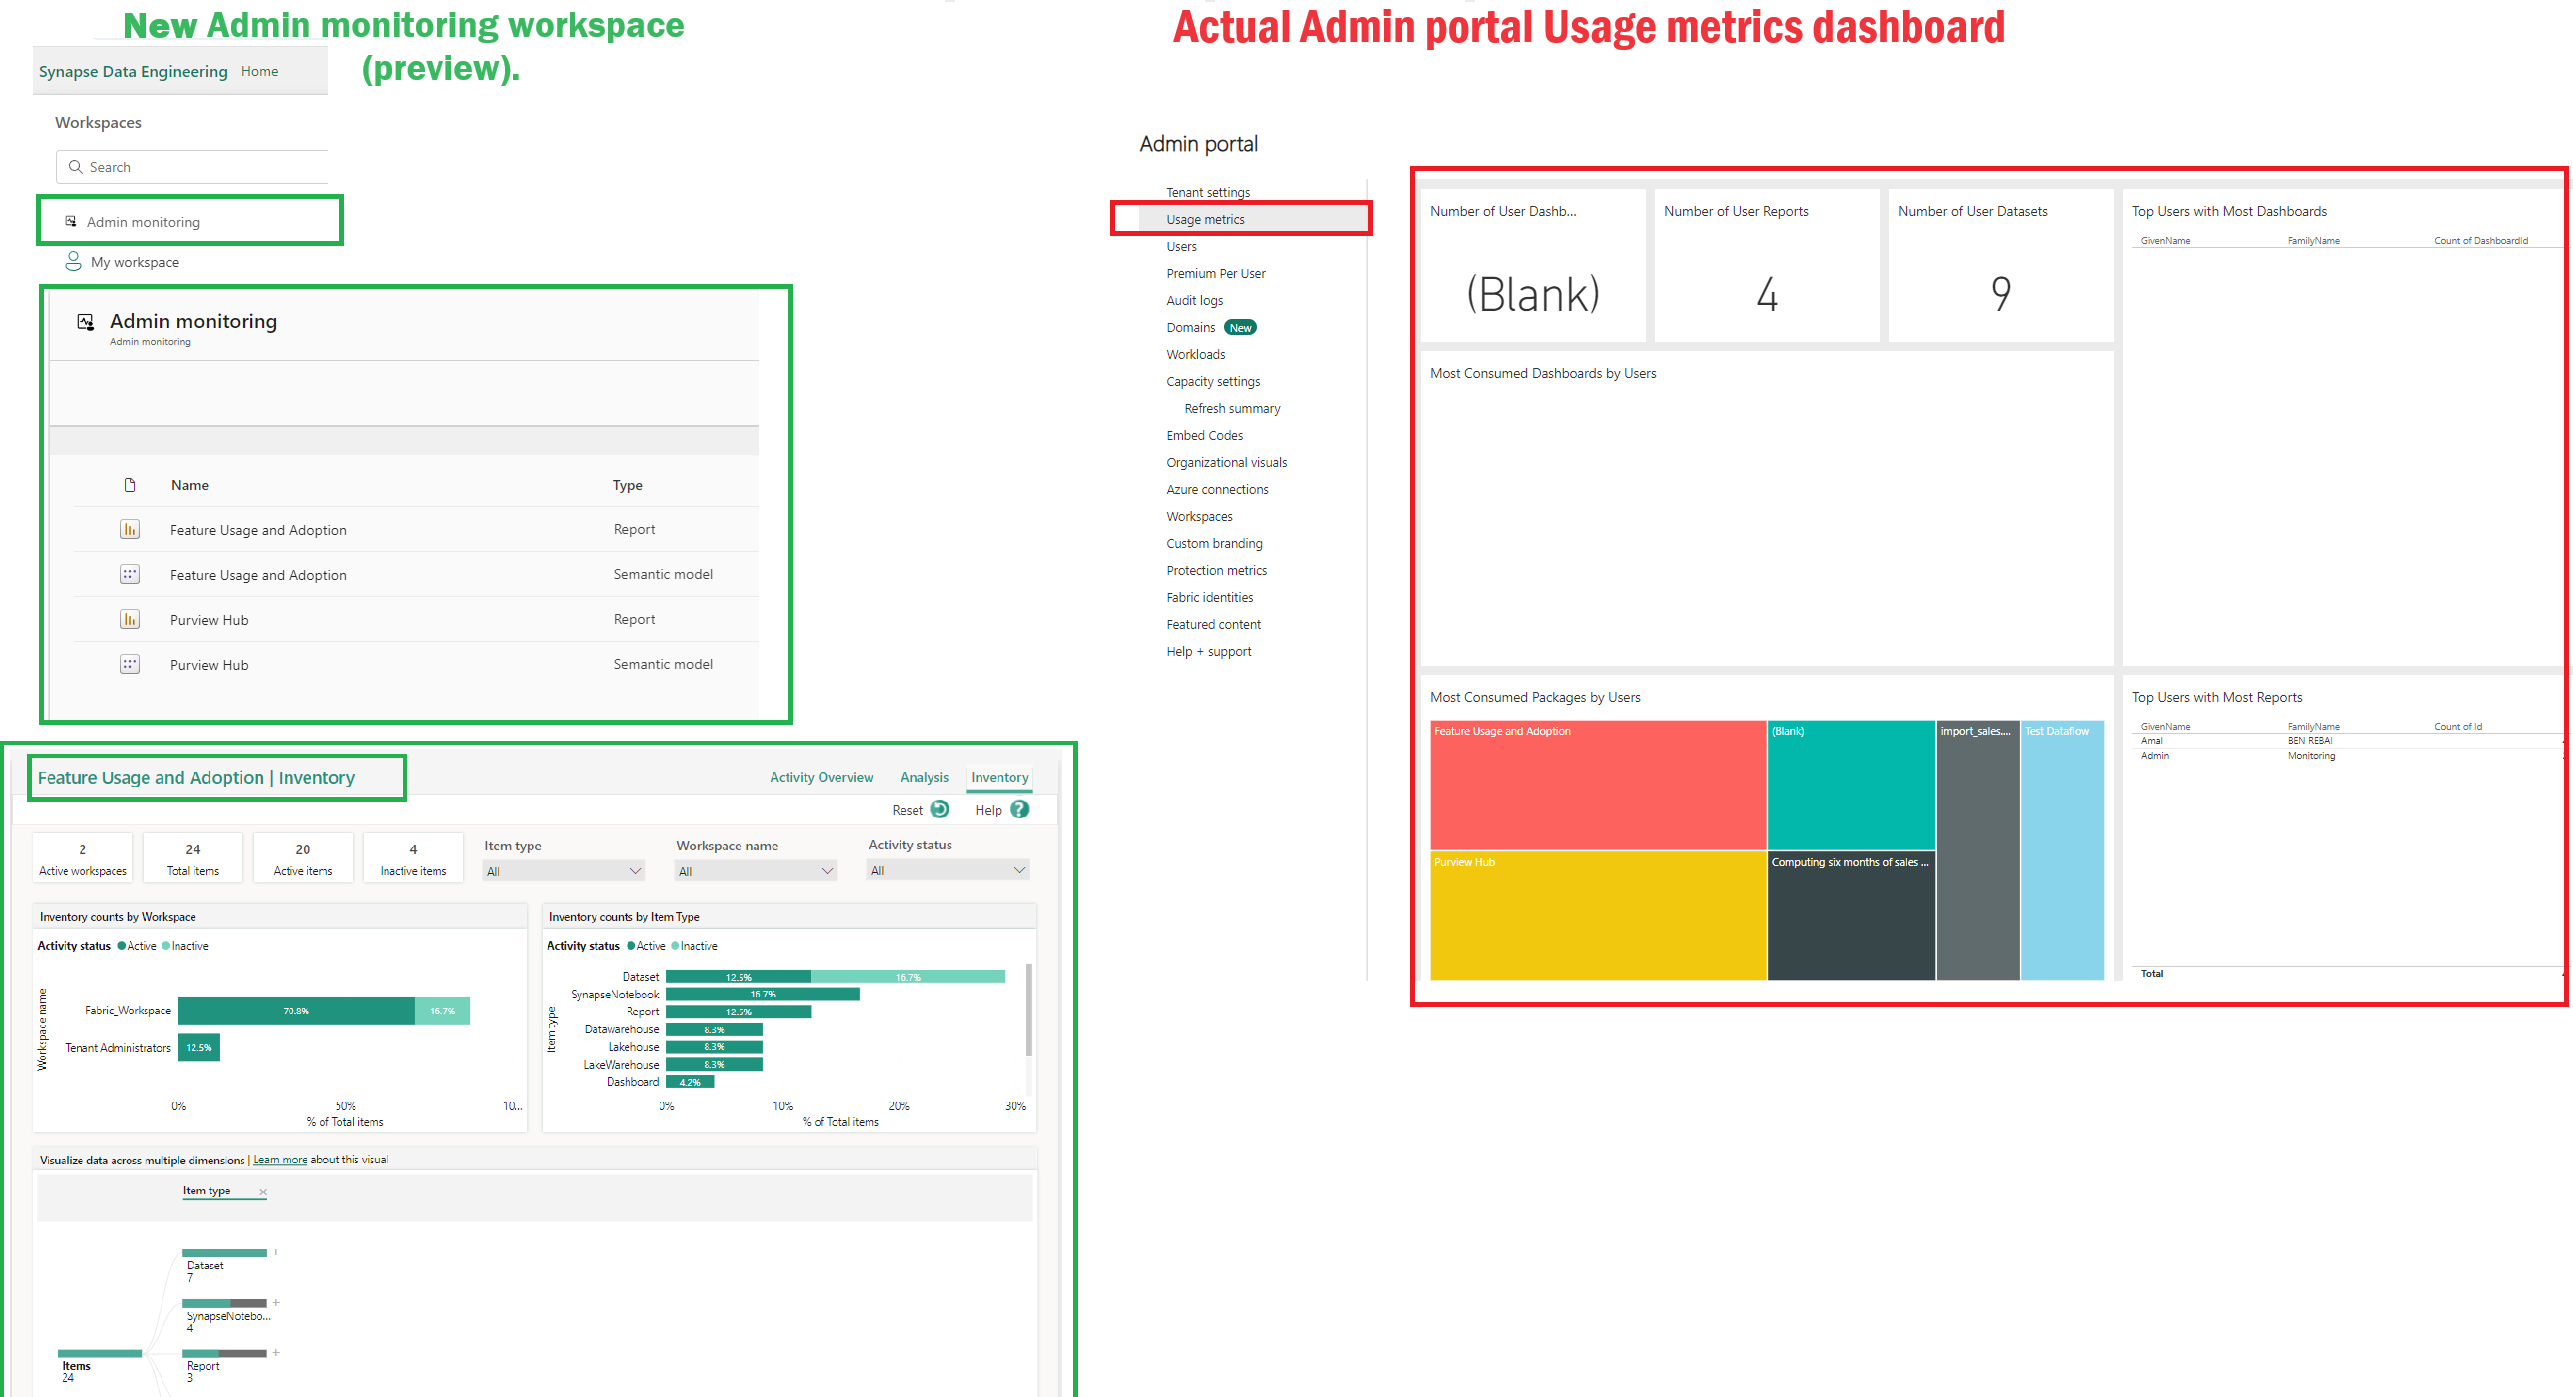
Task: Select the Admin monitoring workspace entry
Action: click(x=190, y=221)
